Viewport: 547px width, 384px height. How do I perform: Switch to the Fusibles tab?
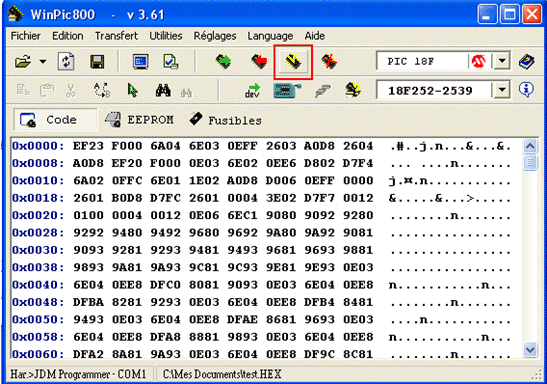pyautogui.click(x=226, y=120)
